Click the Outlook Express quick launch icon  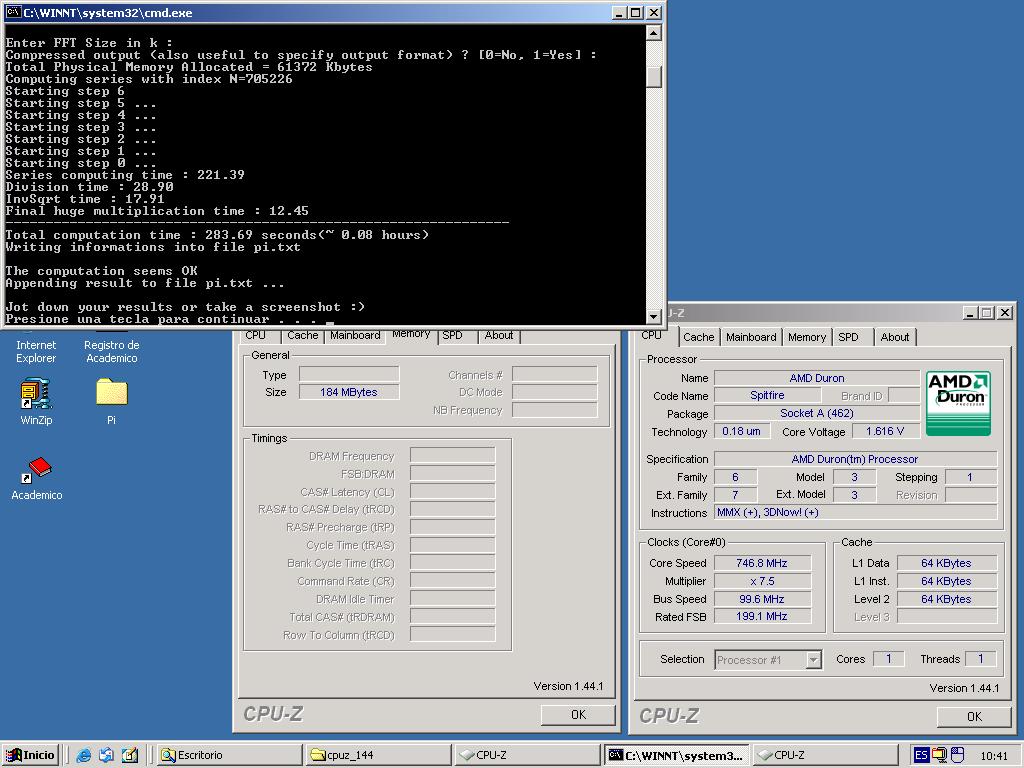(106, 756)
